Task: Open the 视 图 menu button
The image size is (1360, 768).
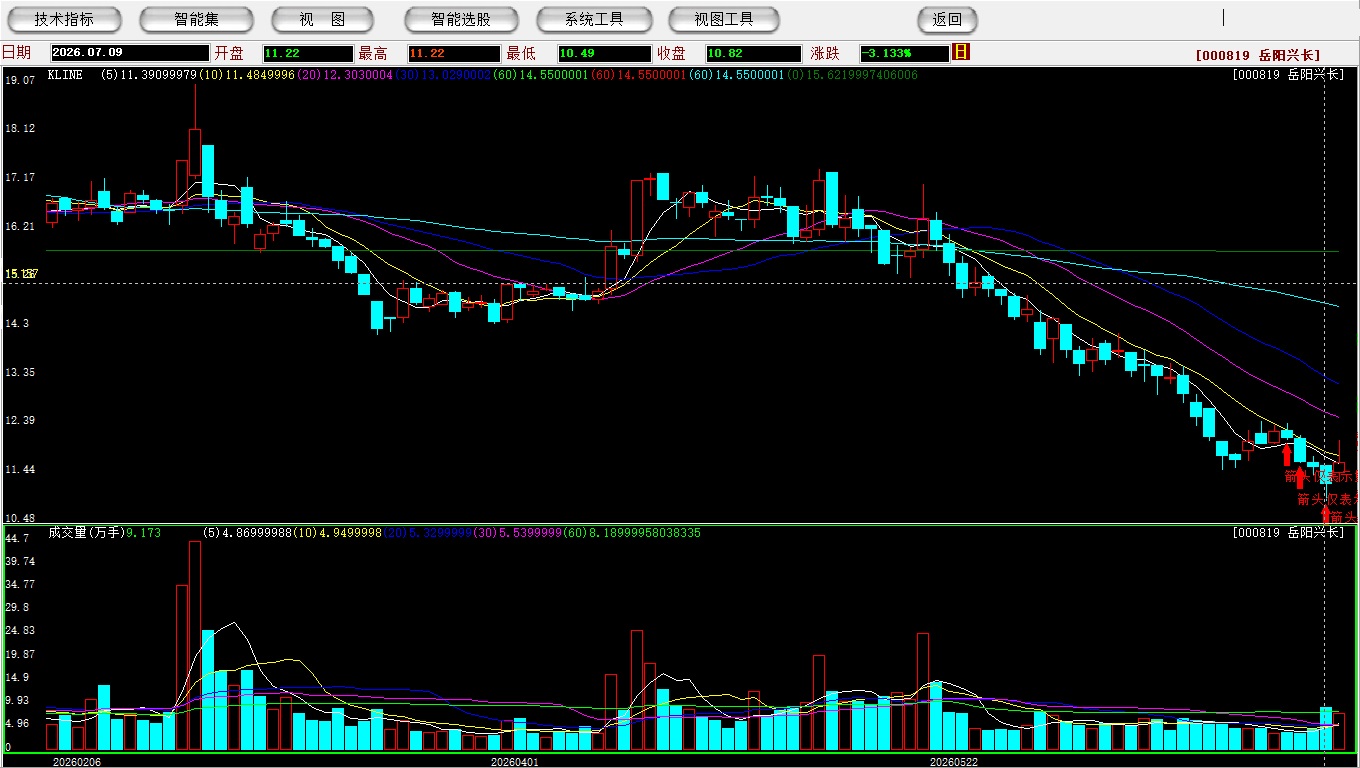Action: click(x=322, y=19)
